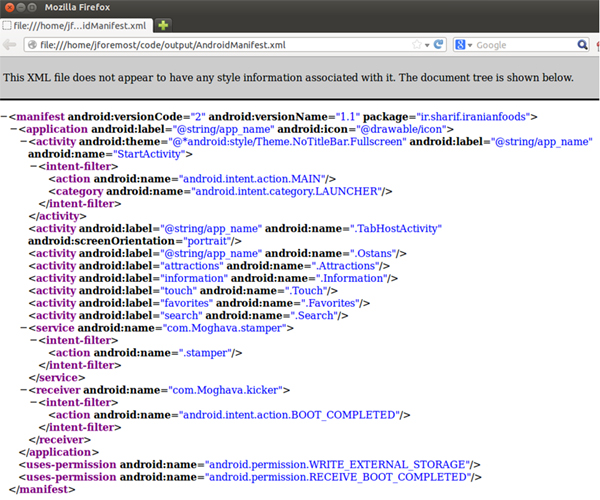
Task: Collapse the com.Moghava.kicker receiver element
Action: click(24, 390)
